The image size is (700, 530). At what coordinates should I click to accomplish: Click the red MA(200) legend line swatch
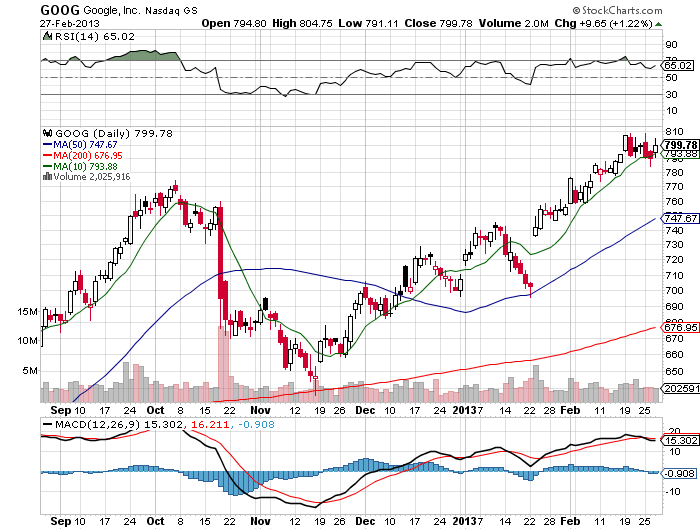tap(47, 156)
